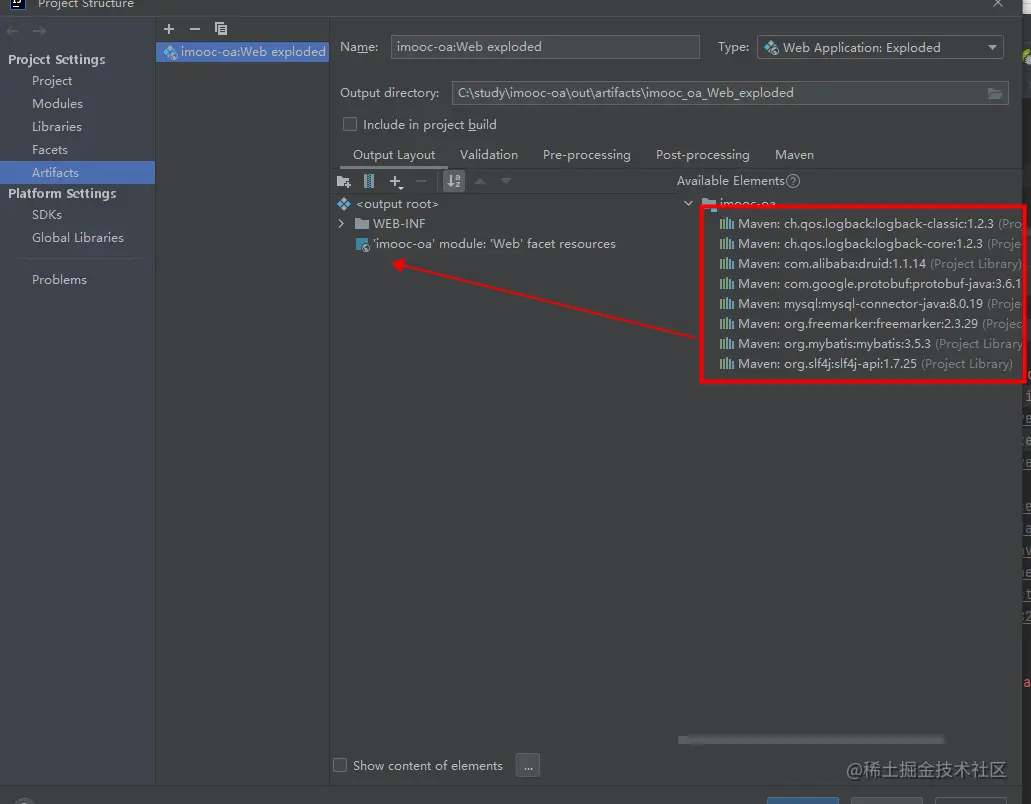The height and width of the screenshot is (804, 1031).
Task: Open Libraries settings page
Action: pyautogui.click(x=57, y=127)
